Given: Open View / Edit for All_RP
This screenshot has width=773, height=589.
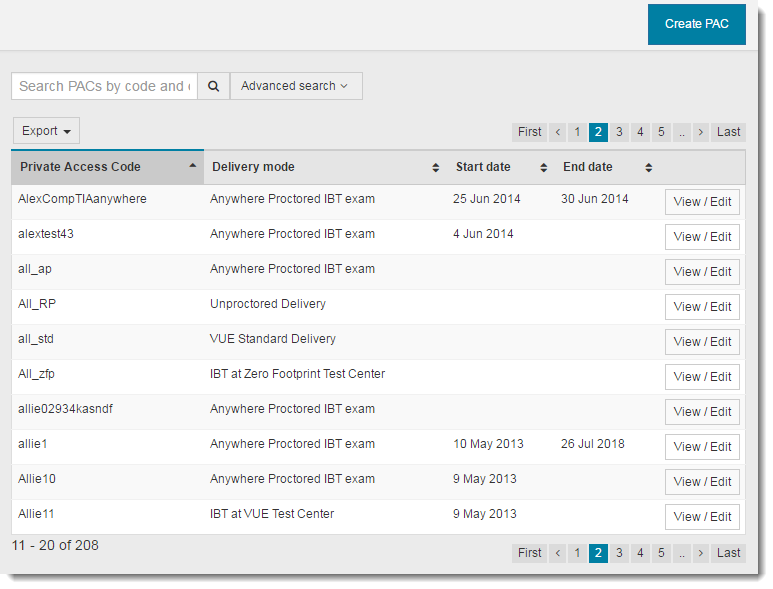Looking at the screenshot, I should click(x=702, y=307).
